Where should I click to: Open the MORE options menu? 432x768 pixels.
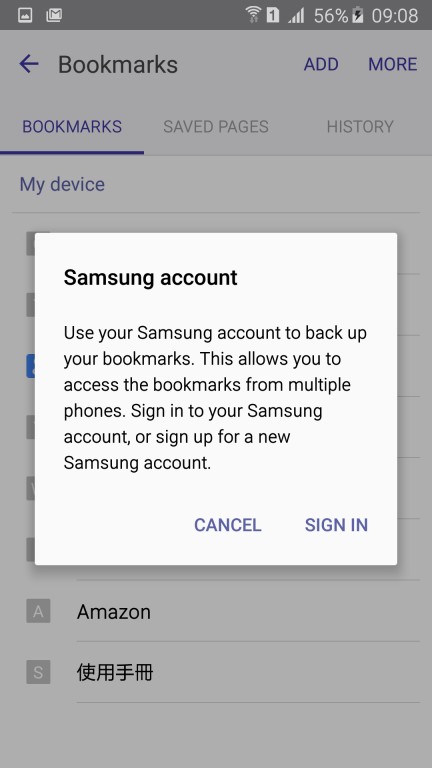point(393,64)
